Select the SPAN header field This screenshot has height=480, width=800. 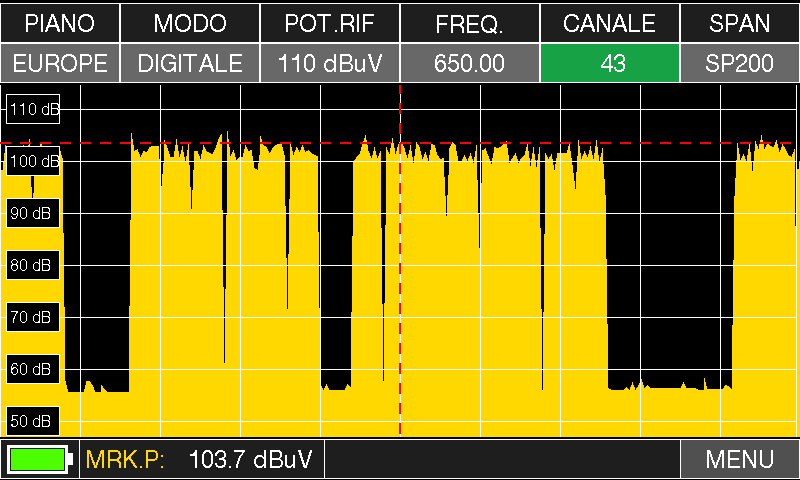740,23
